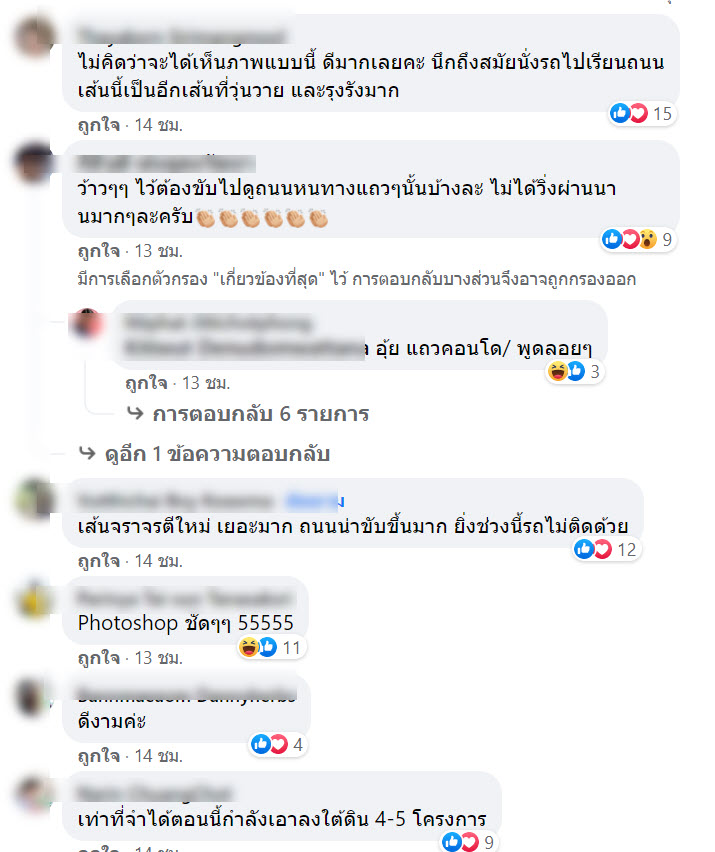Open the 11 reactions on the Photoshop comment
The image size is (715, 852).
pos(270,647)
